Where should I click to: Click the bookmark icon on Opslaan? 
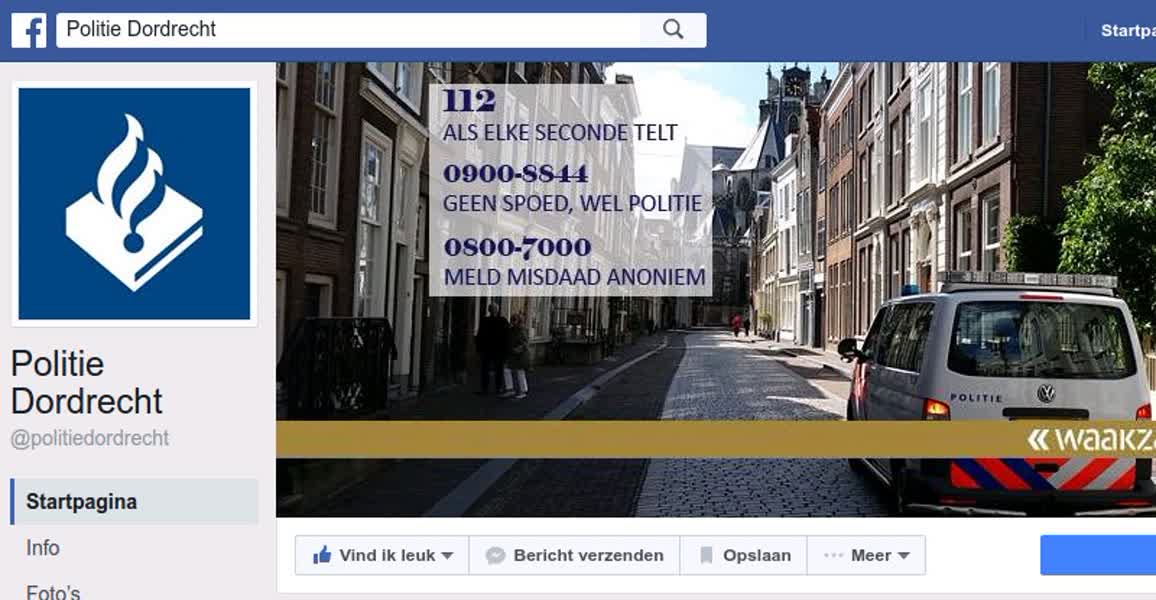tap(706, 556)
